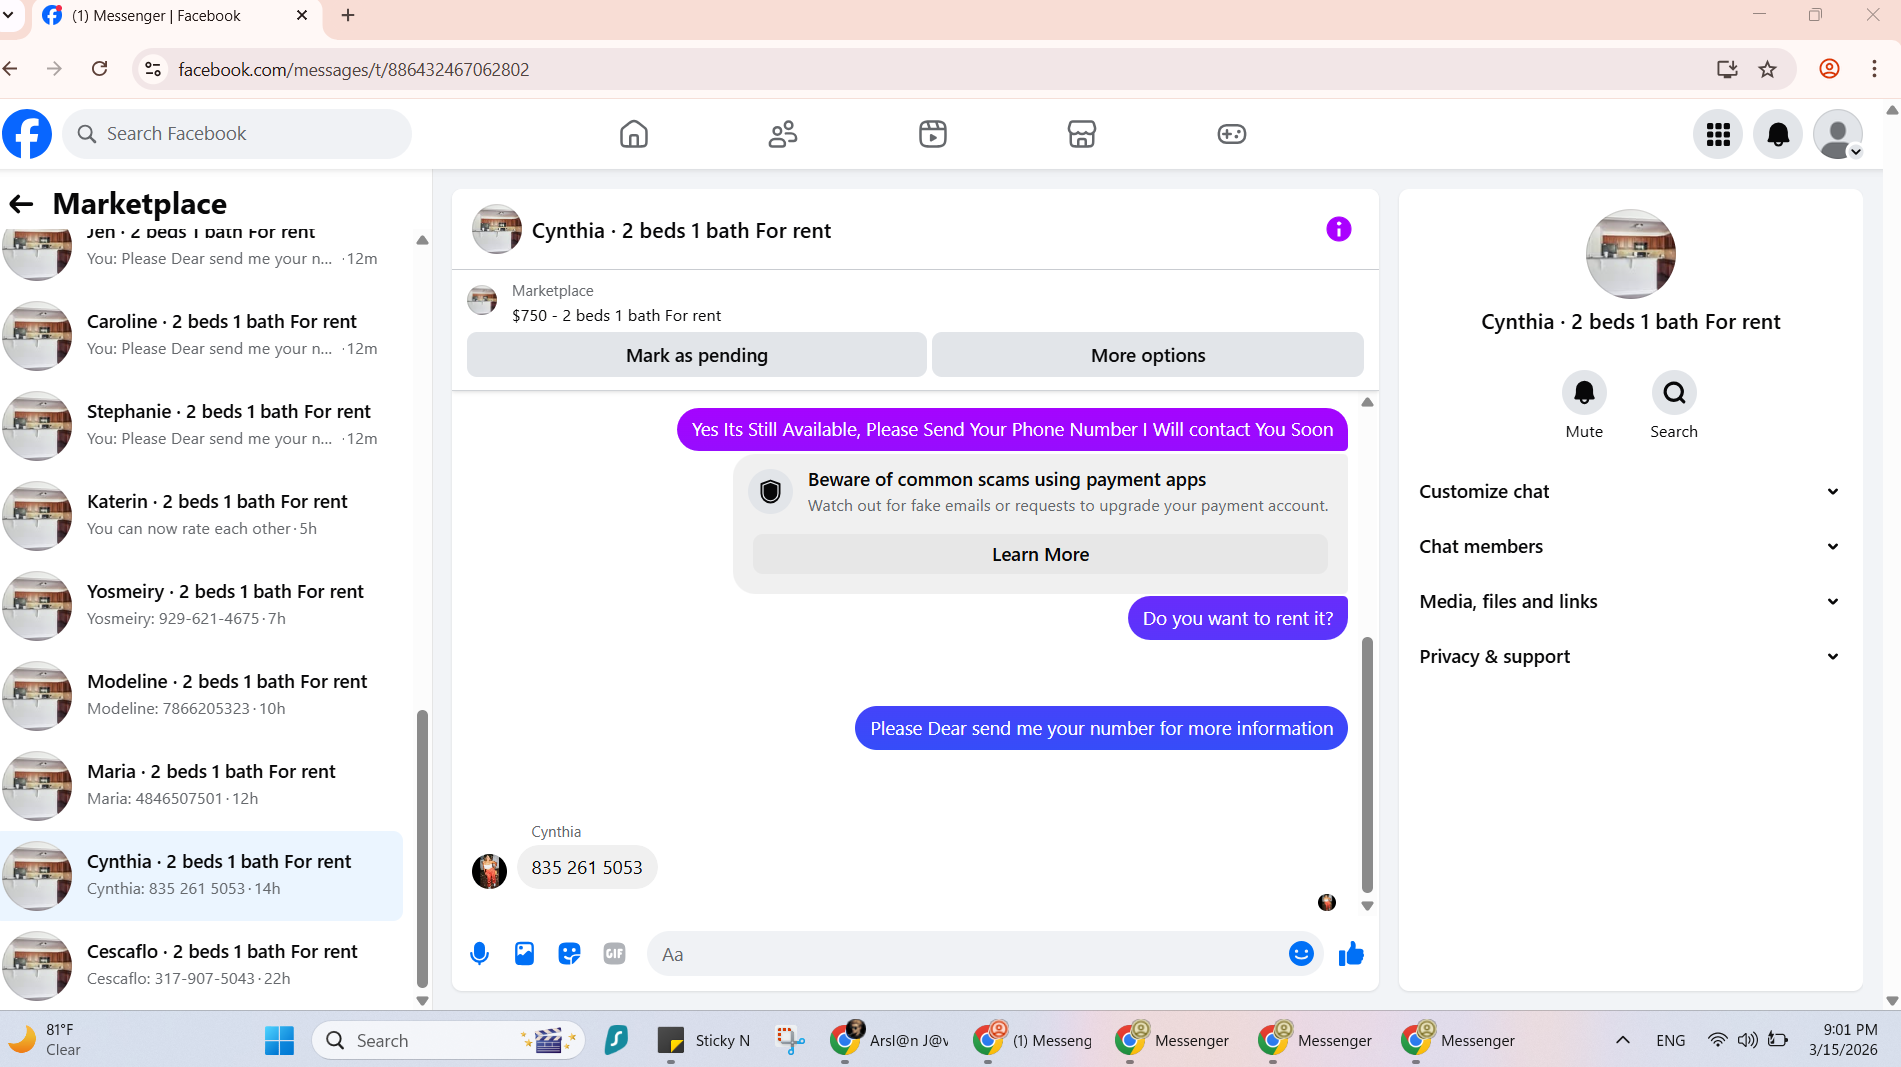Image resolution: width=1901 pixels, height=1067 pixels.
Task: Go to the Home feed icon
Action: (x=634, y=134)
